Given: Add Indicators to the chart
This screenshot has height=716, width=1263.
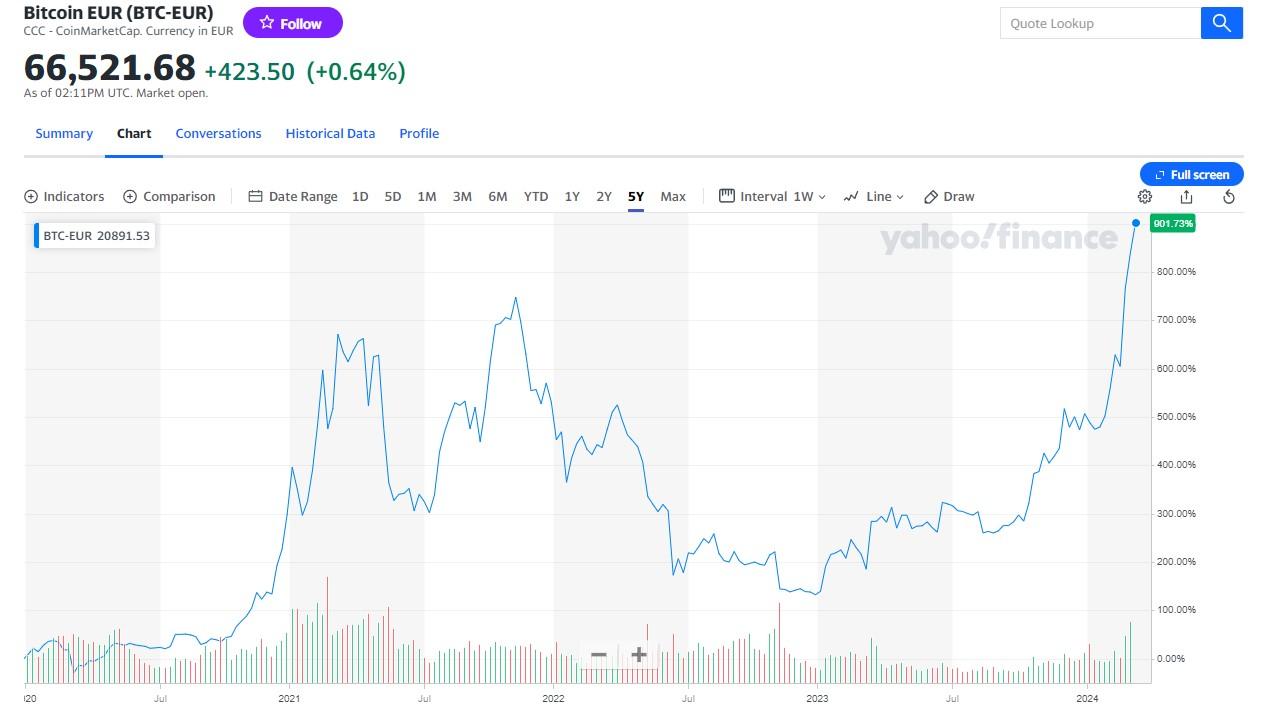Looking at the screenshot, I should coord(64,197).
